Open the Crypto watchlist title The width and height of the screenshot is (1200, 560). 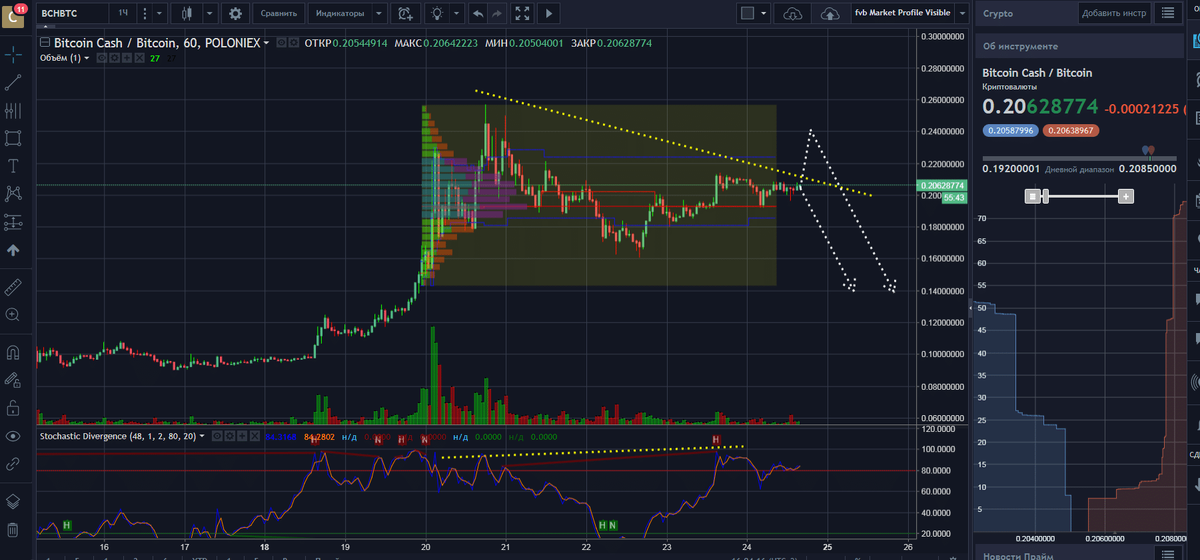pyautogui.click(x=998, y=13)
